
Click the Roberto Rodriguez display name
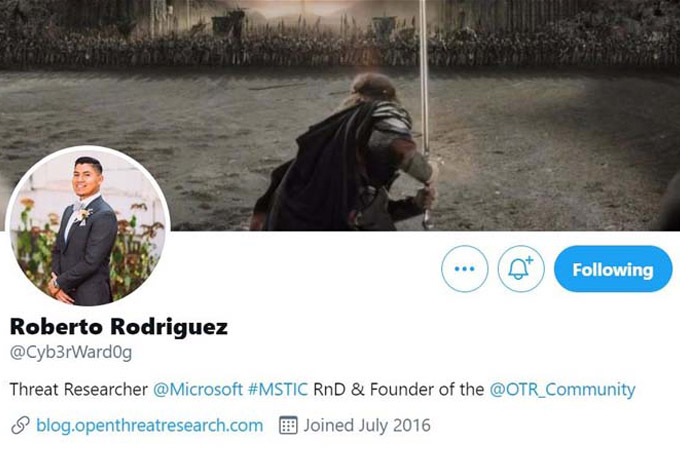pos(118,326)
